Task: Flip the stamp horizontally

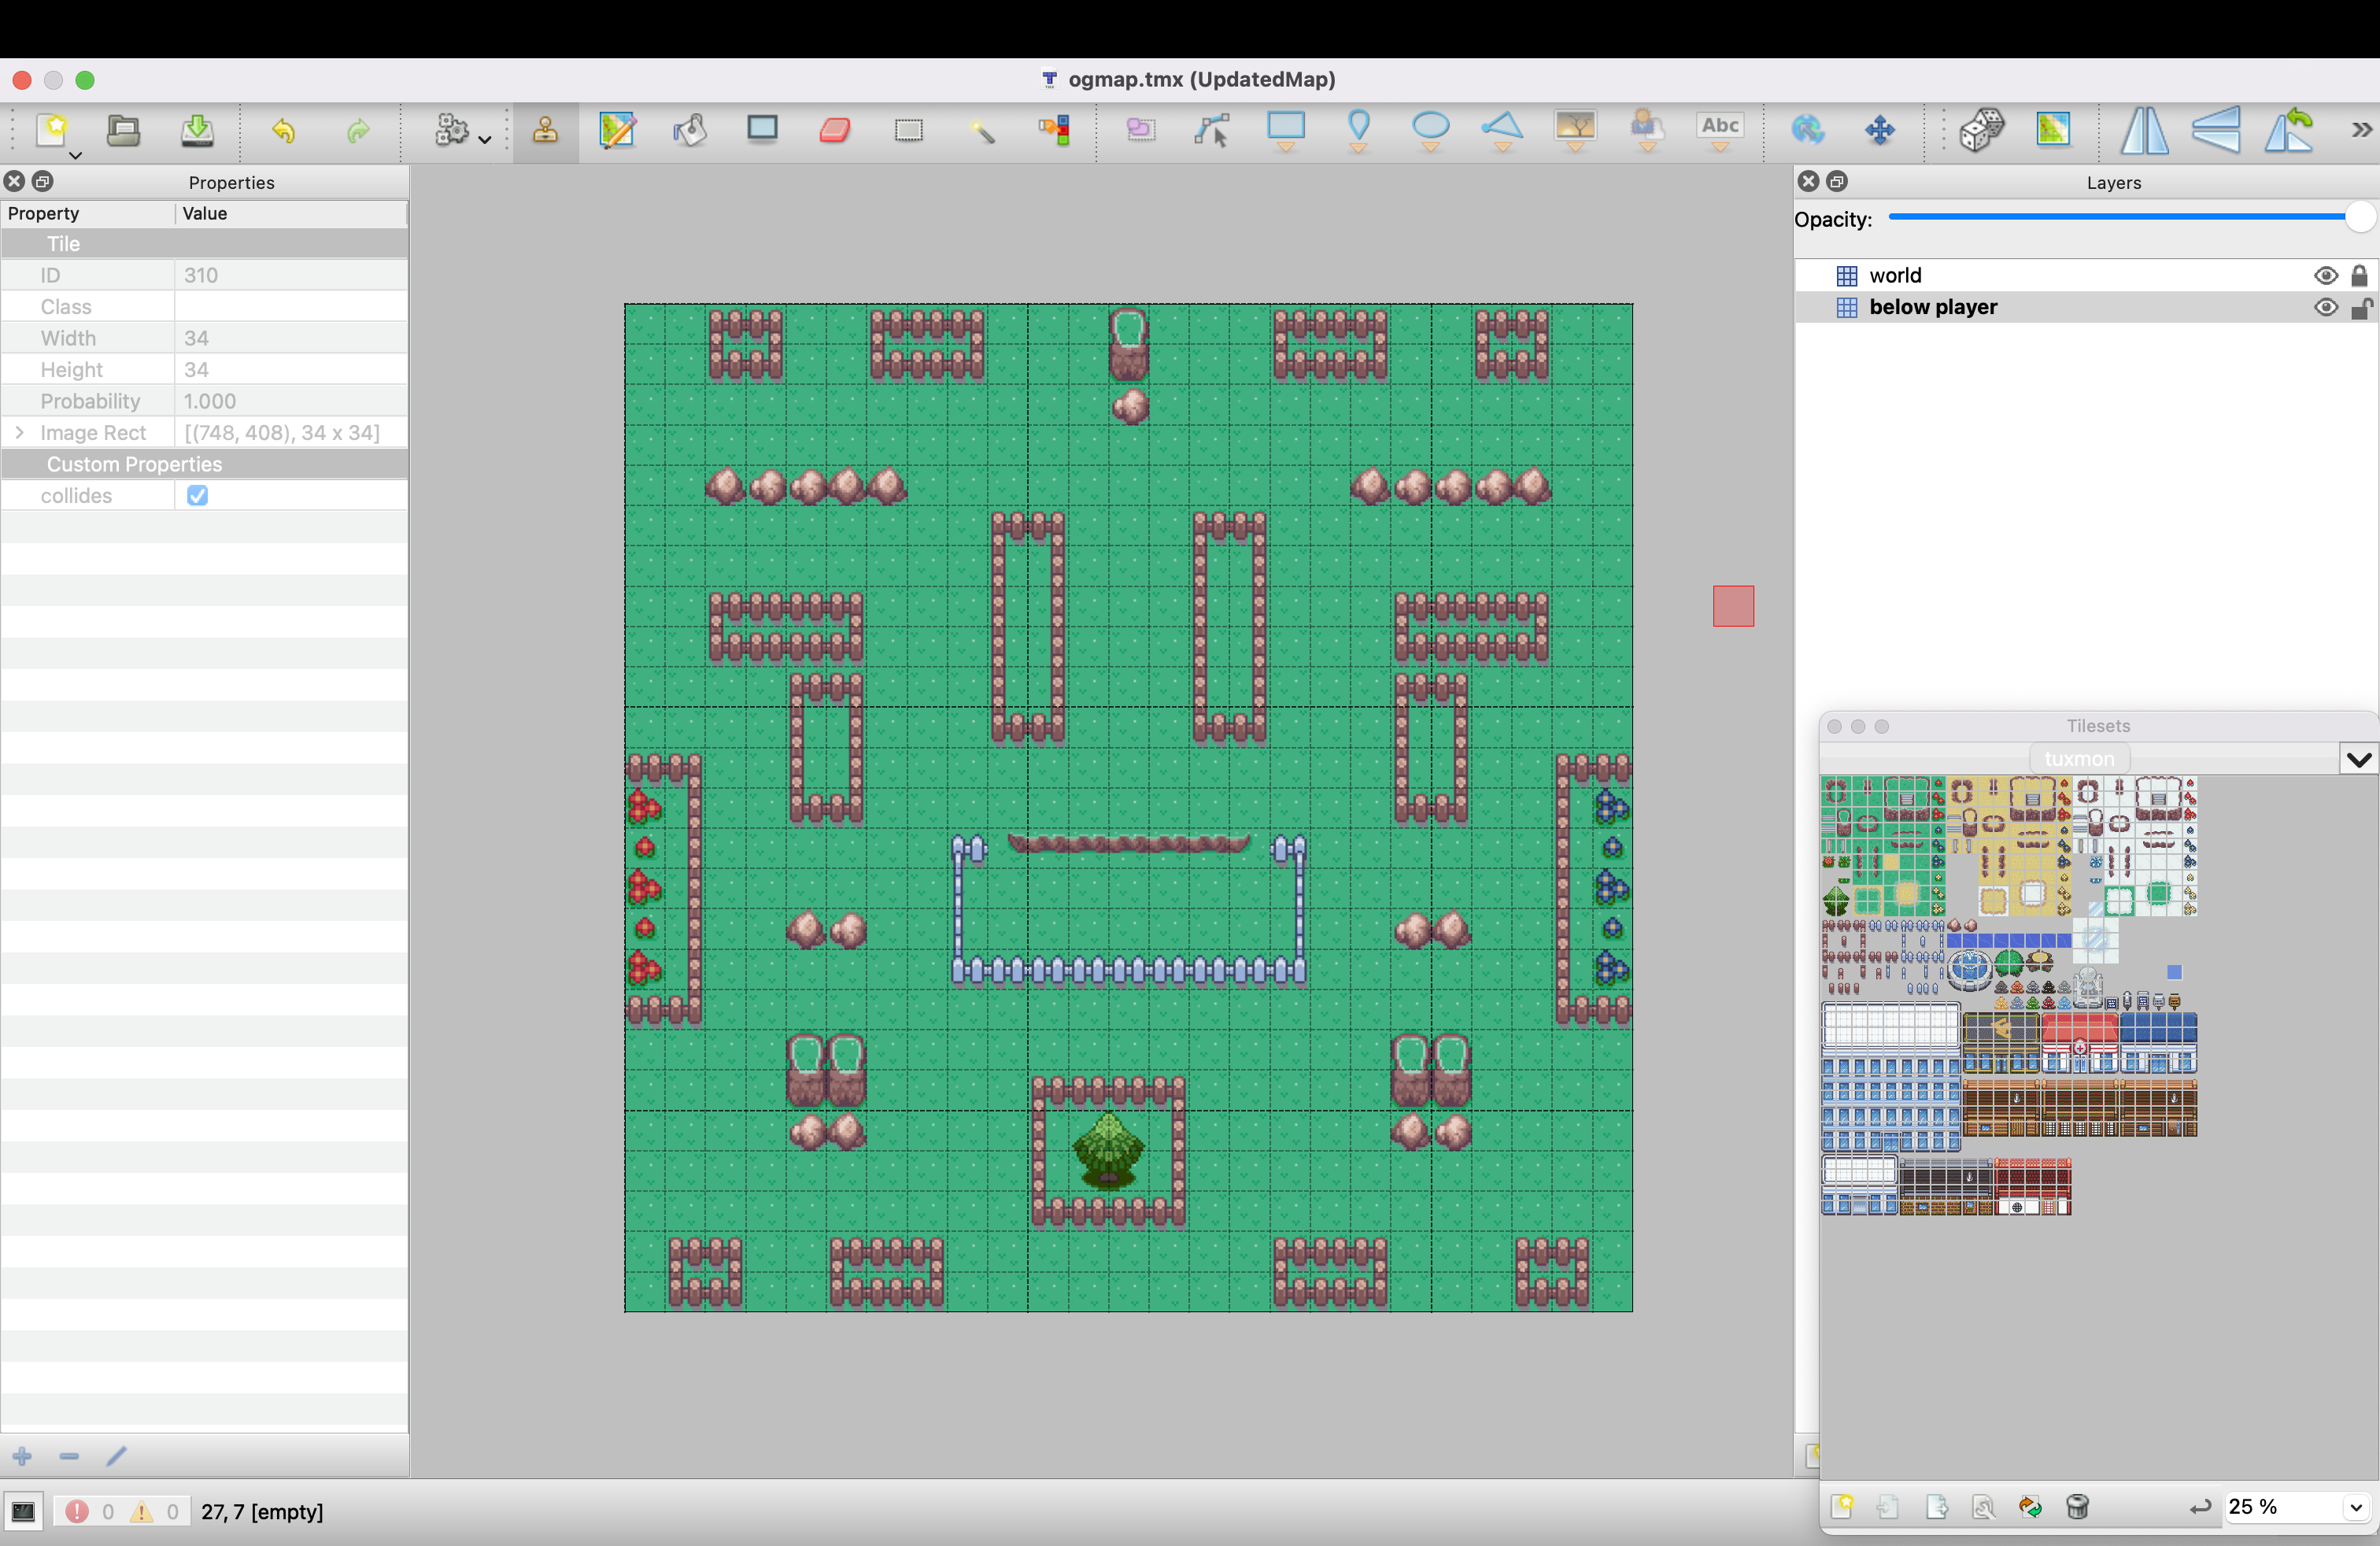Action: coord(2143,131)
